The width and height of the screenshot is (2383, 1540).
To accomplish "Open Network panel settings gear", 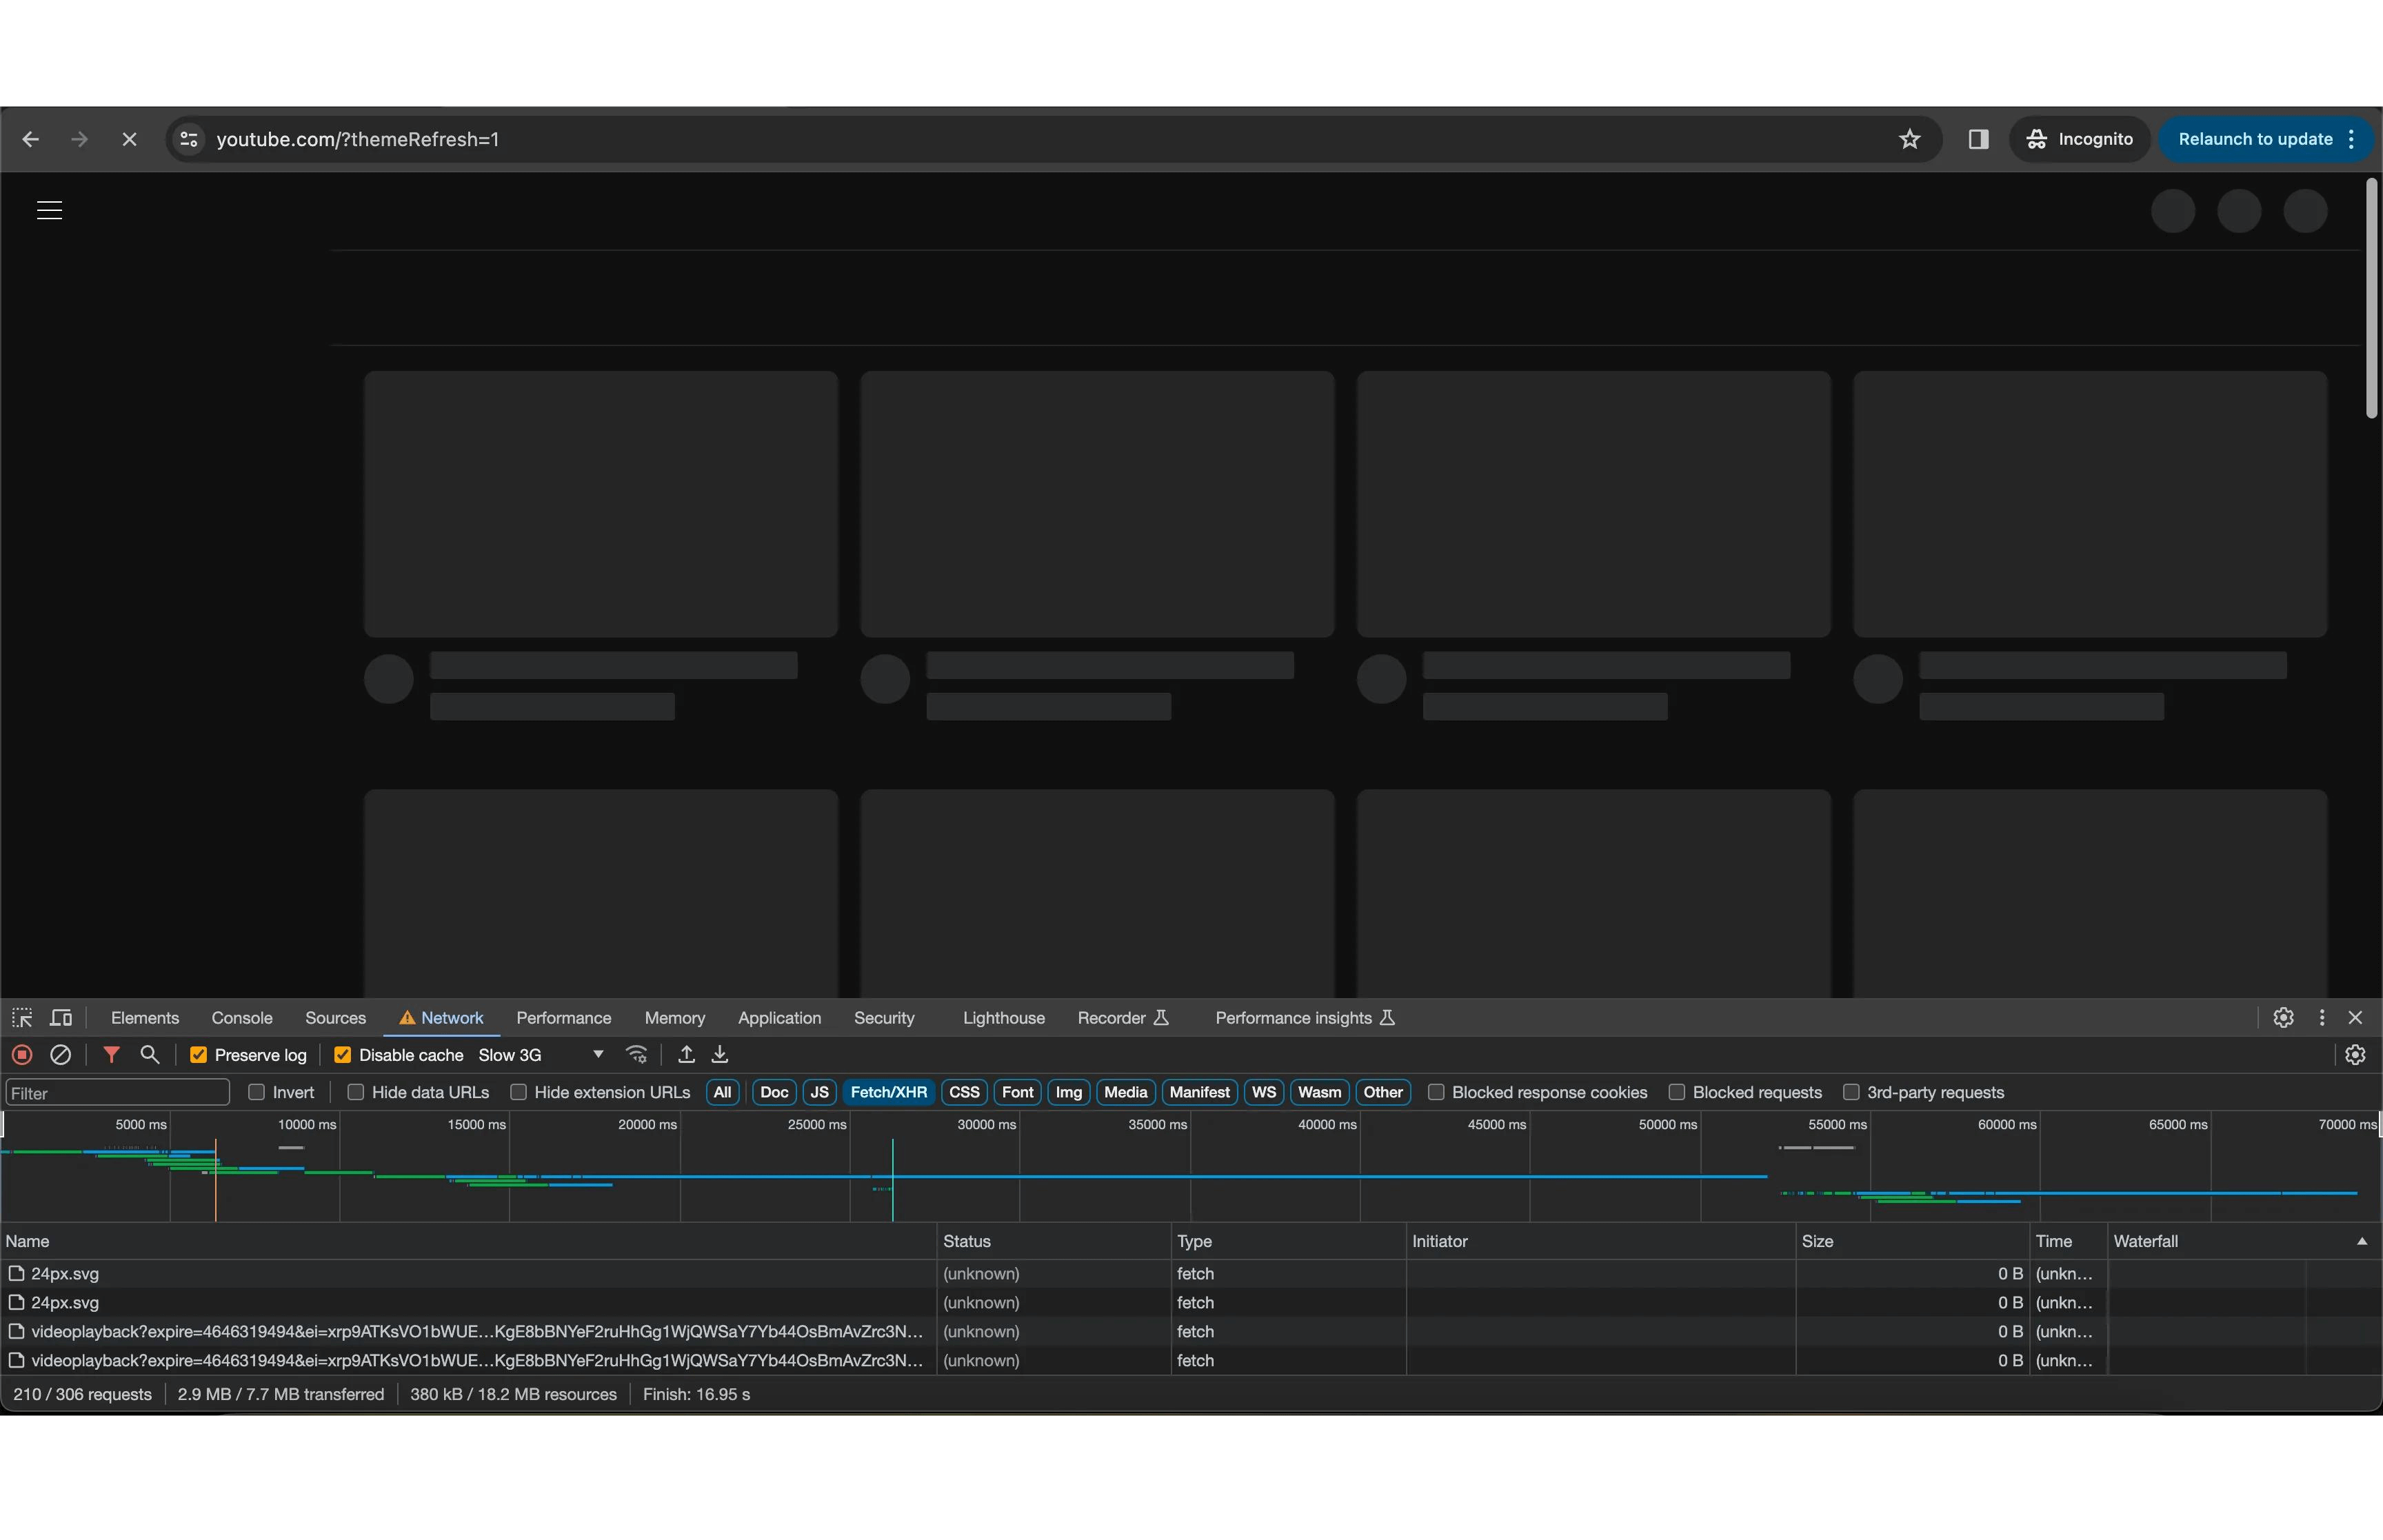I will click(2355, 1055).
